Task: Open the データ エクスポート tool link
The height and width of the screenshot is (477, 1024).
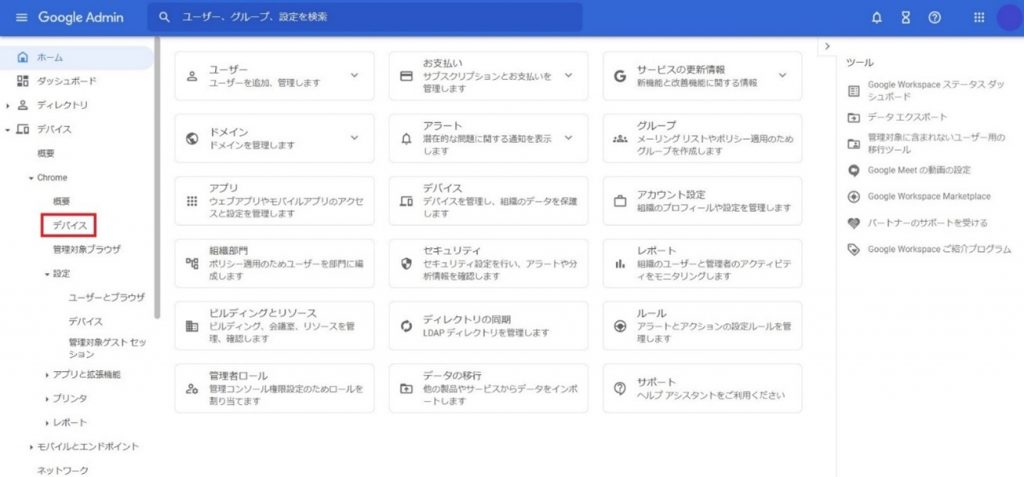Action: click(x=907, y=117)
